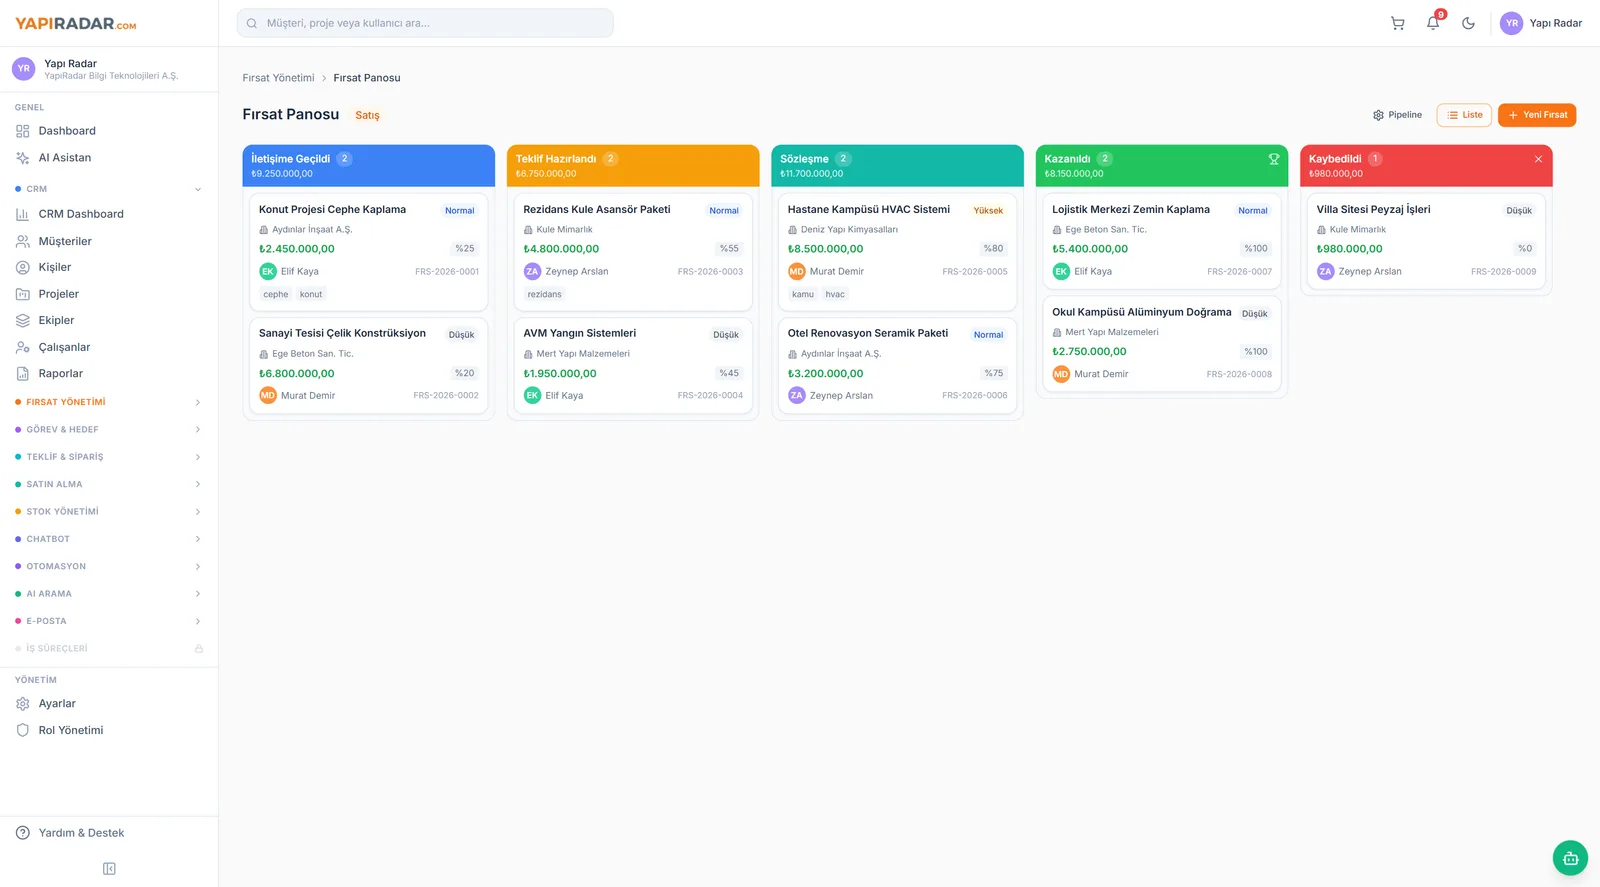Toggle dark mode moon icon

(x=1468, y=23)
